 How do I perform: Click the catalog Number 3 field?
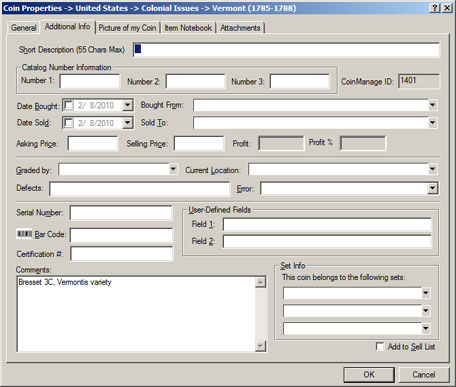[300, 81]
